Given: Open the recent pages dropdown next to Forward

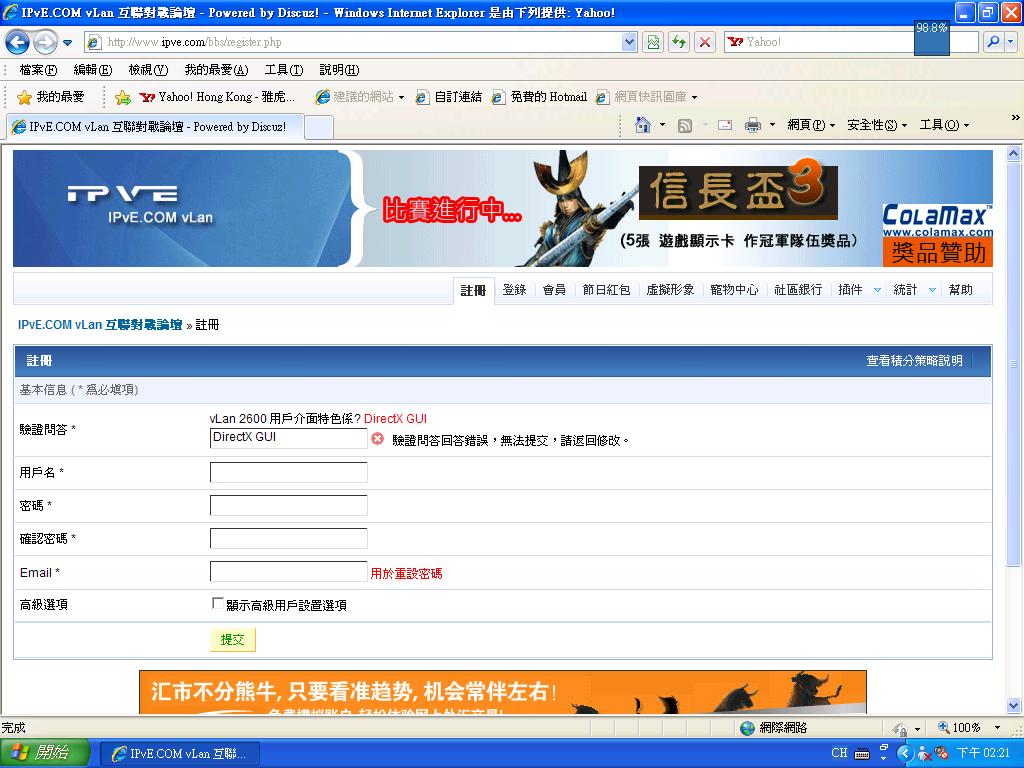Looking at the screenshot, I should pyautogui.click(x=67, y=43).
